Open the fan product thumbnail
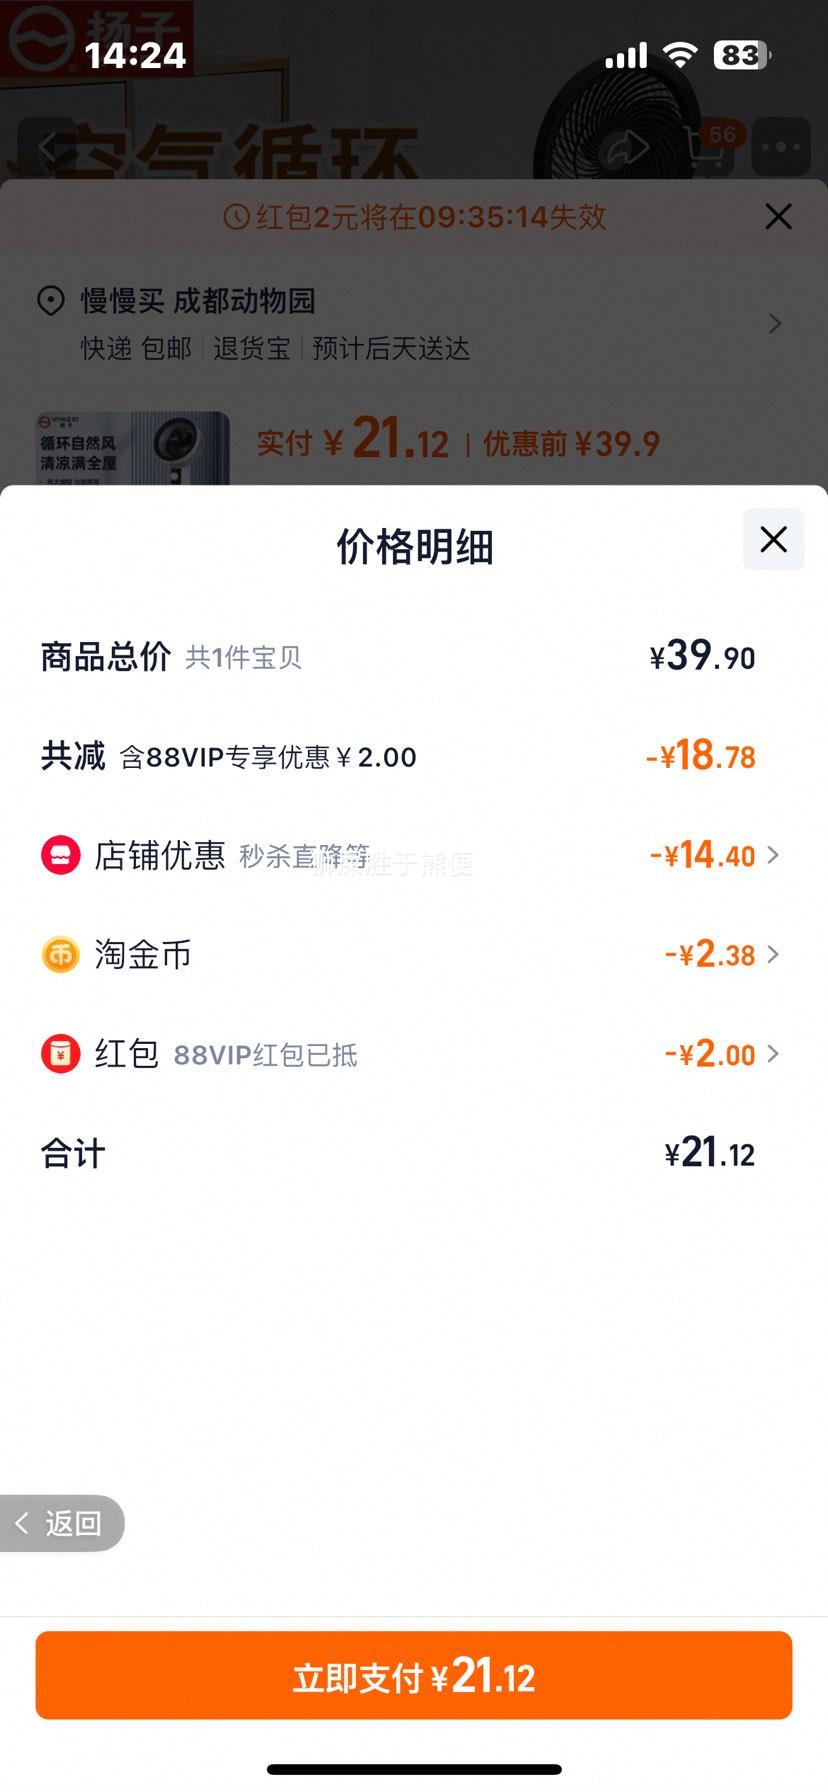The height and width of the screenshot is (1792, 828). coord(132,448)
